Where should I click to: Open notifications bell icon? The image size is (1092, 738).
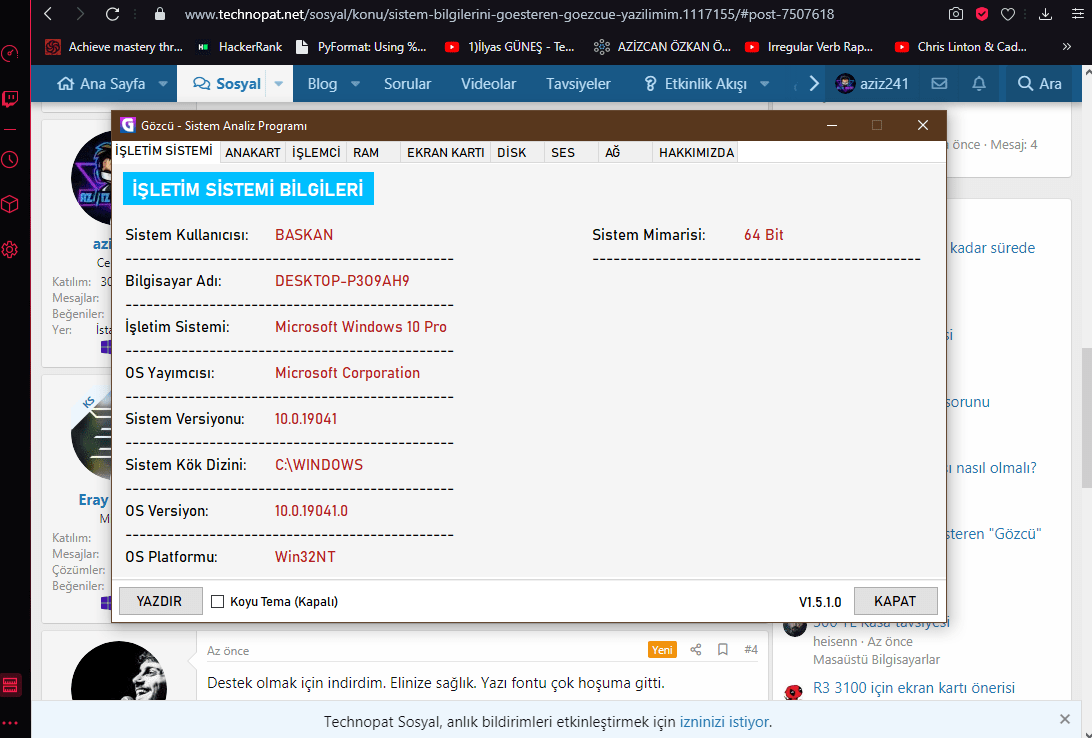(x=979, y=84)
